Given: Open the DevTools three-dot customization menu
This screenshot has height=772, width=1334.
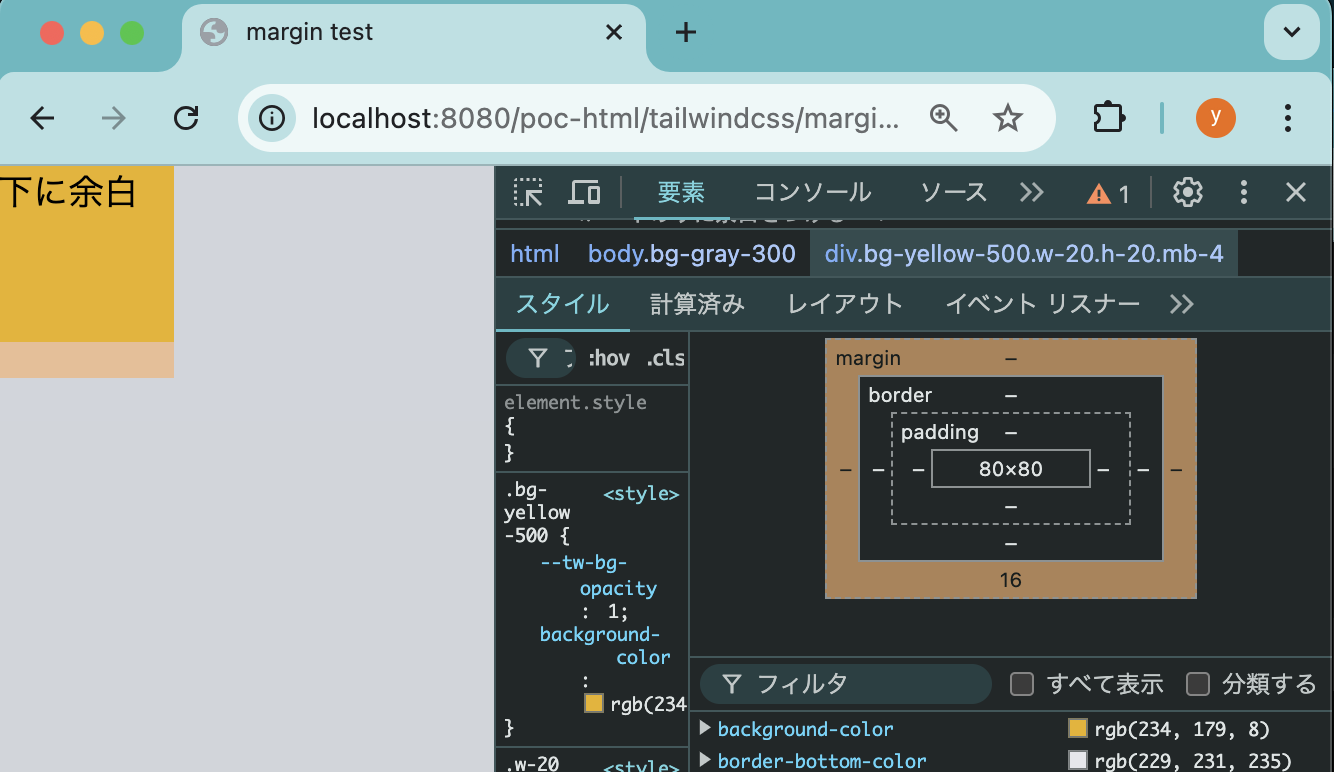Looking at the screenshot, I should pos(1243,192).
